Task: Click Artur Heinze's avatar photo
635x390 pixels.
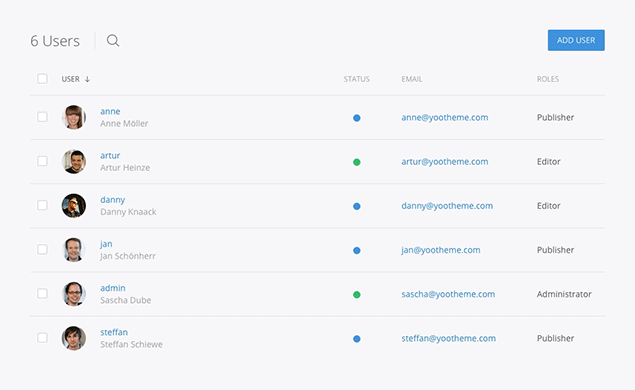Action: tap(74, 161)
